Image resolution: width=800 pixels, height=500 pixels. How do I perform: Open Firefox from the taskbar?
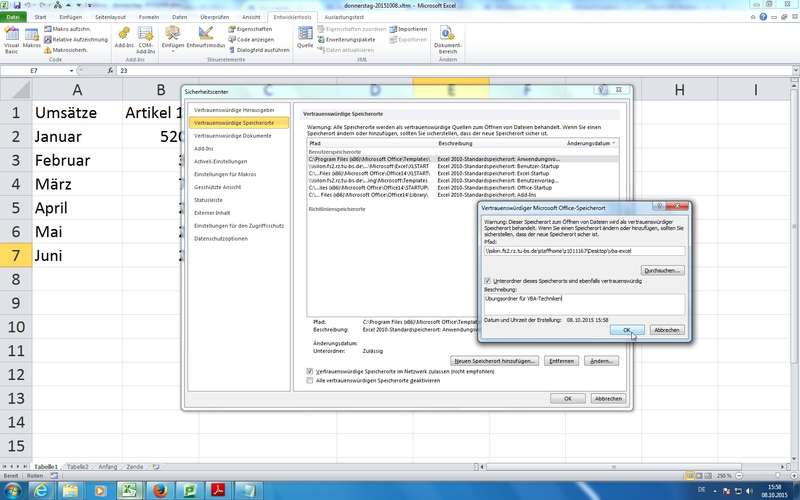(x=160, y=491)
